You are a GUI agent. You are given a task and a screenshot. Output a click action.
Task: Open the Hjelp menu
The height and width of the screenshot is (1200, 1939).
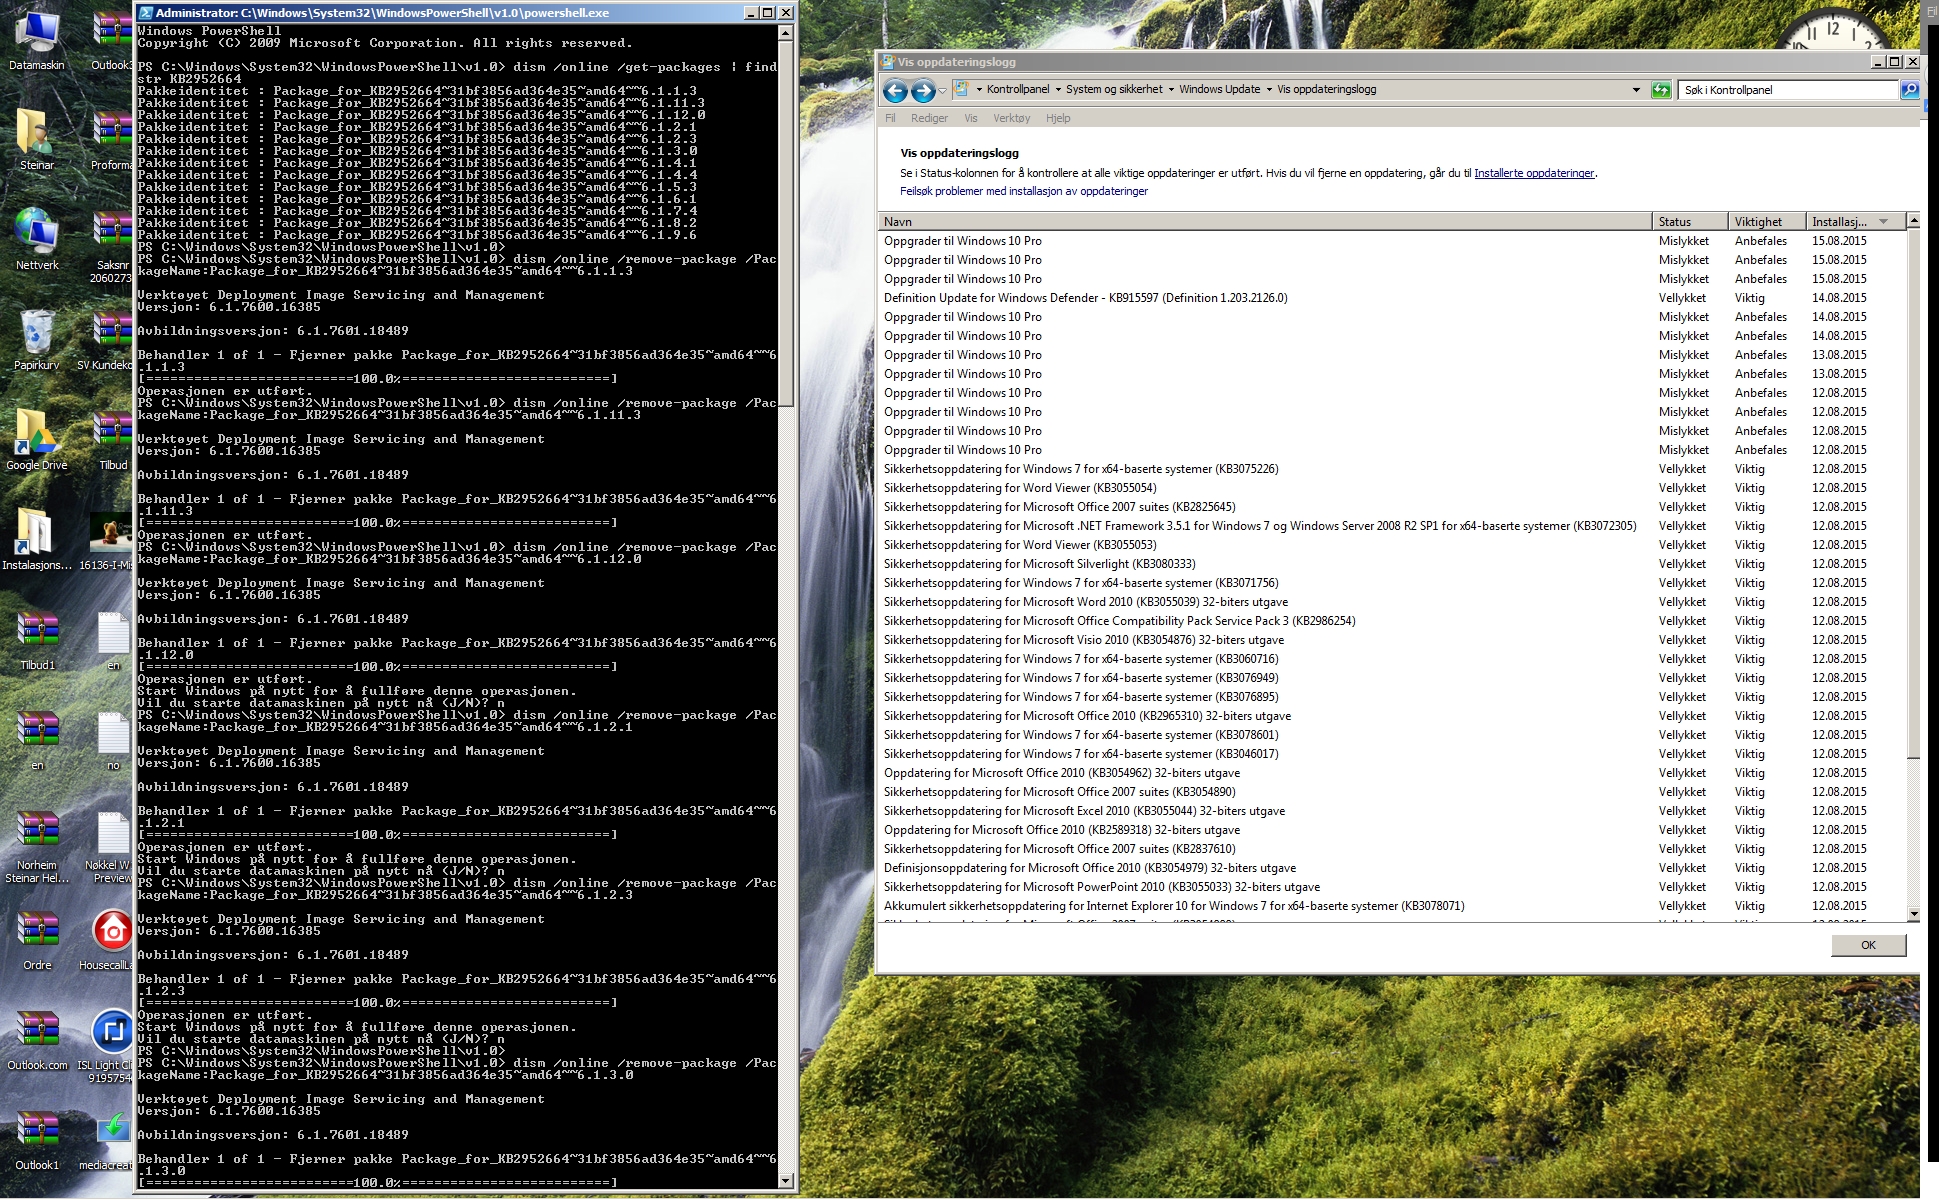tap(1058, 118)
